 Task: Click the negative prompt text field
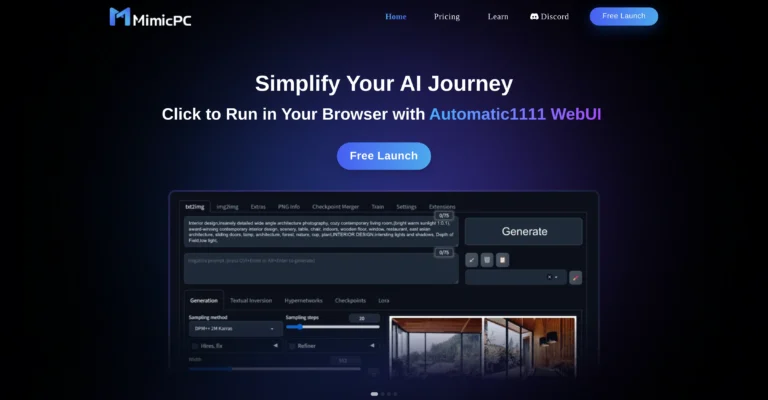tap(320, 268)
